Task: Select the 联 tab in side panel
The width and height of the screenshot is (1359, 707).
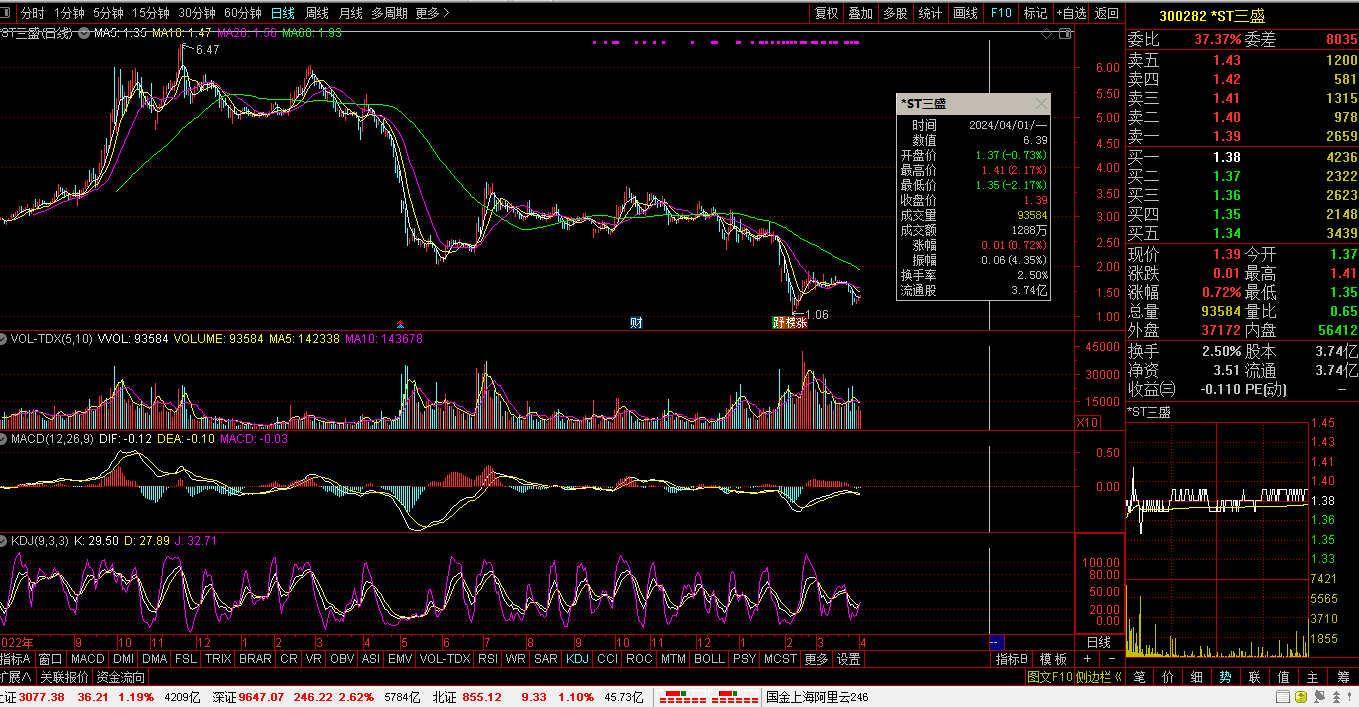Action: tap(1255, 677)
